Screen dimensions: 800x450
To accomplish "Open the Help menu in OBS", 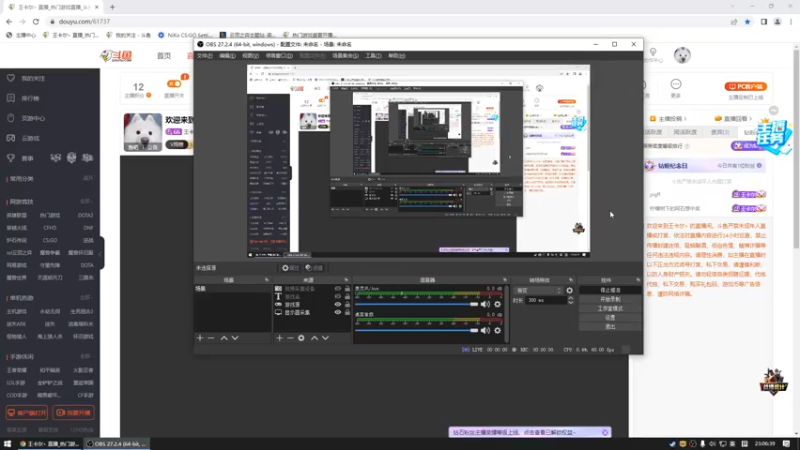I will (396, 56).
